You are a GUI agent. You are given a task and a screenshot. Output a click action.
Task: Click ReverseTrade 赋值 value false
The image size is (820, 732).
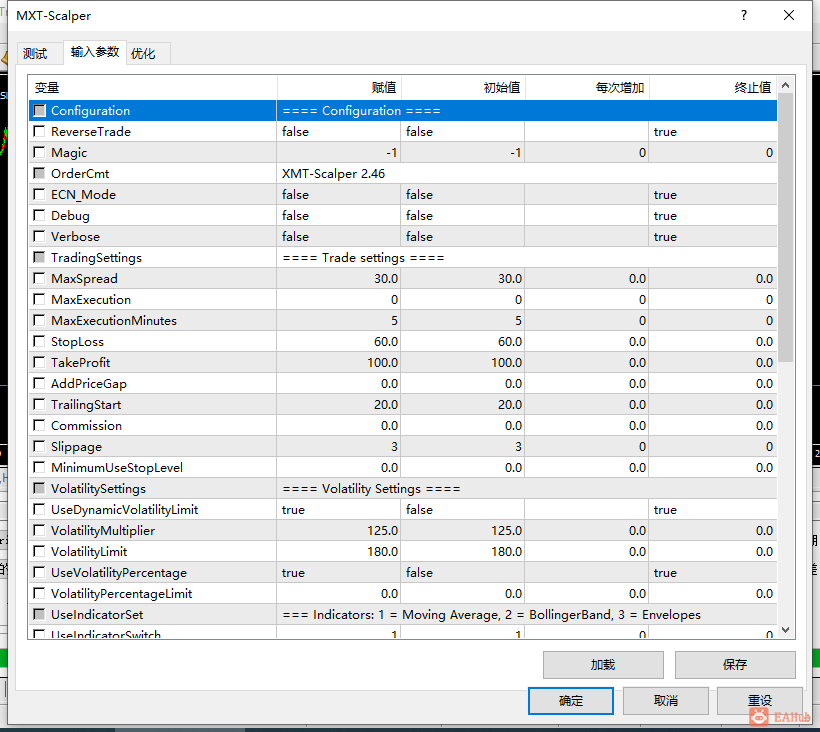click(x=339, y=131)
